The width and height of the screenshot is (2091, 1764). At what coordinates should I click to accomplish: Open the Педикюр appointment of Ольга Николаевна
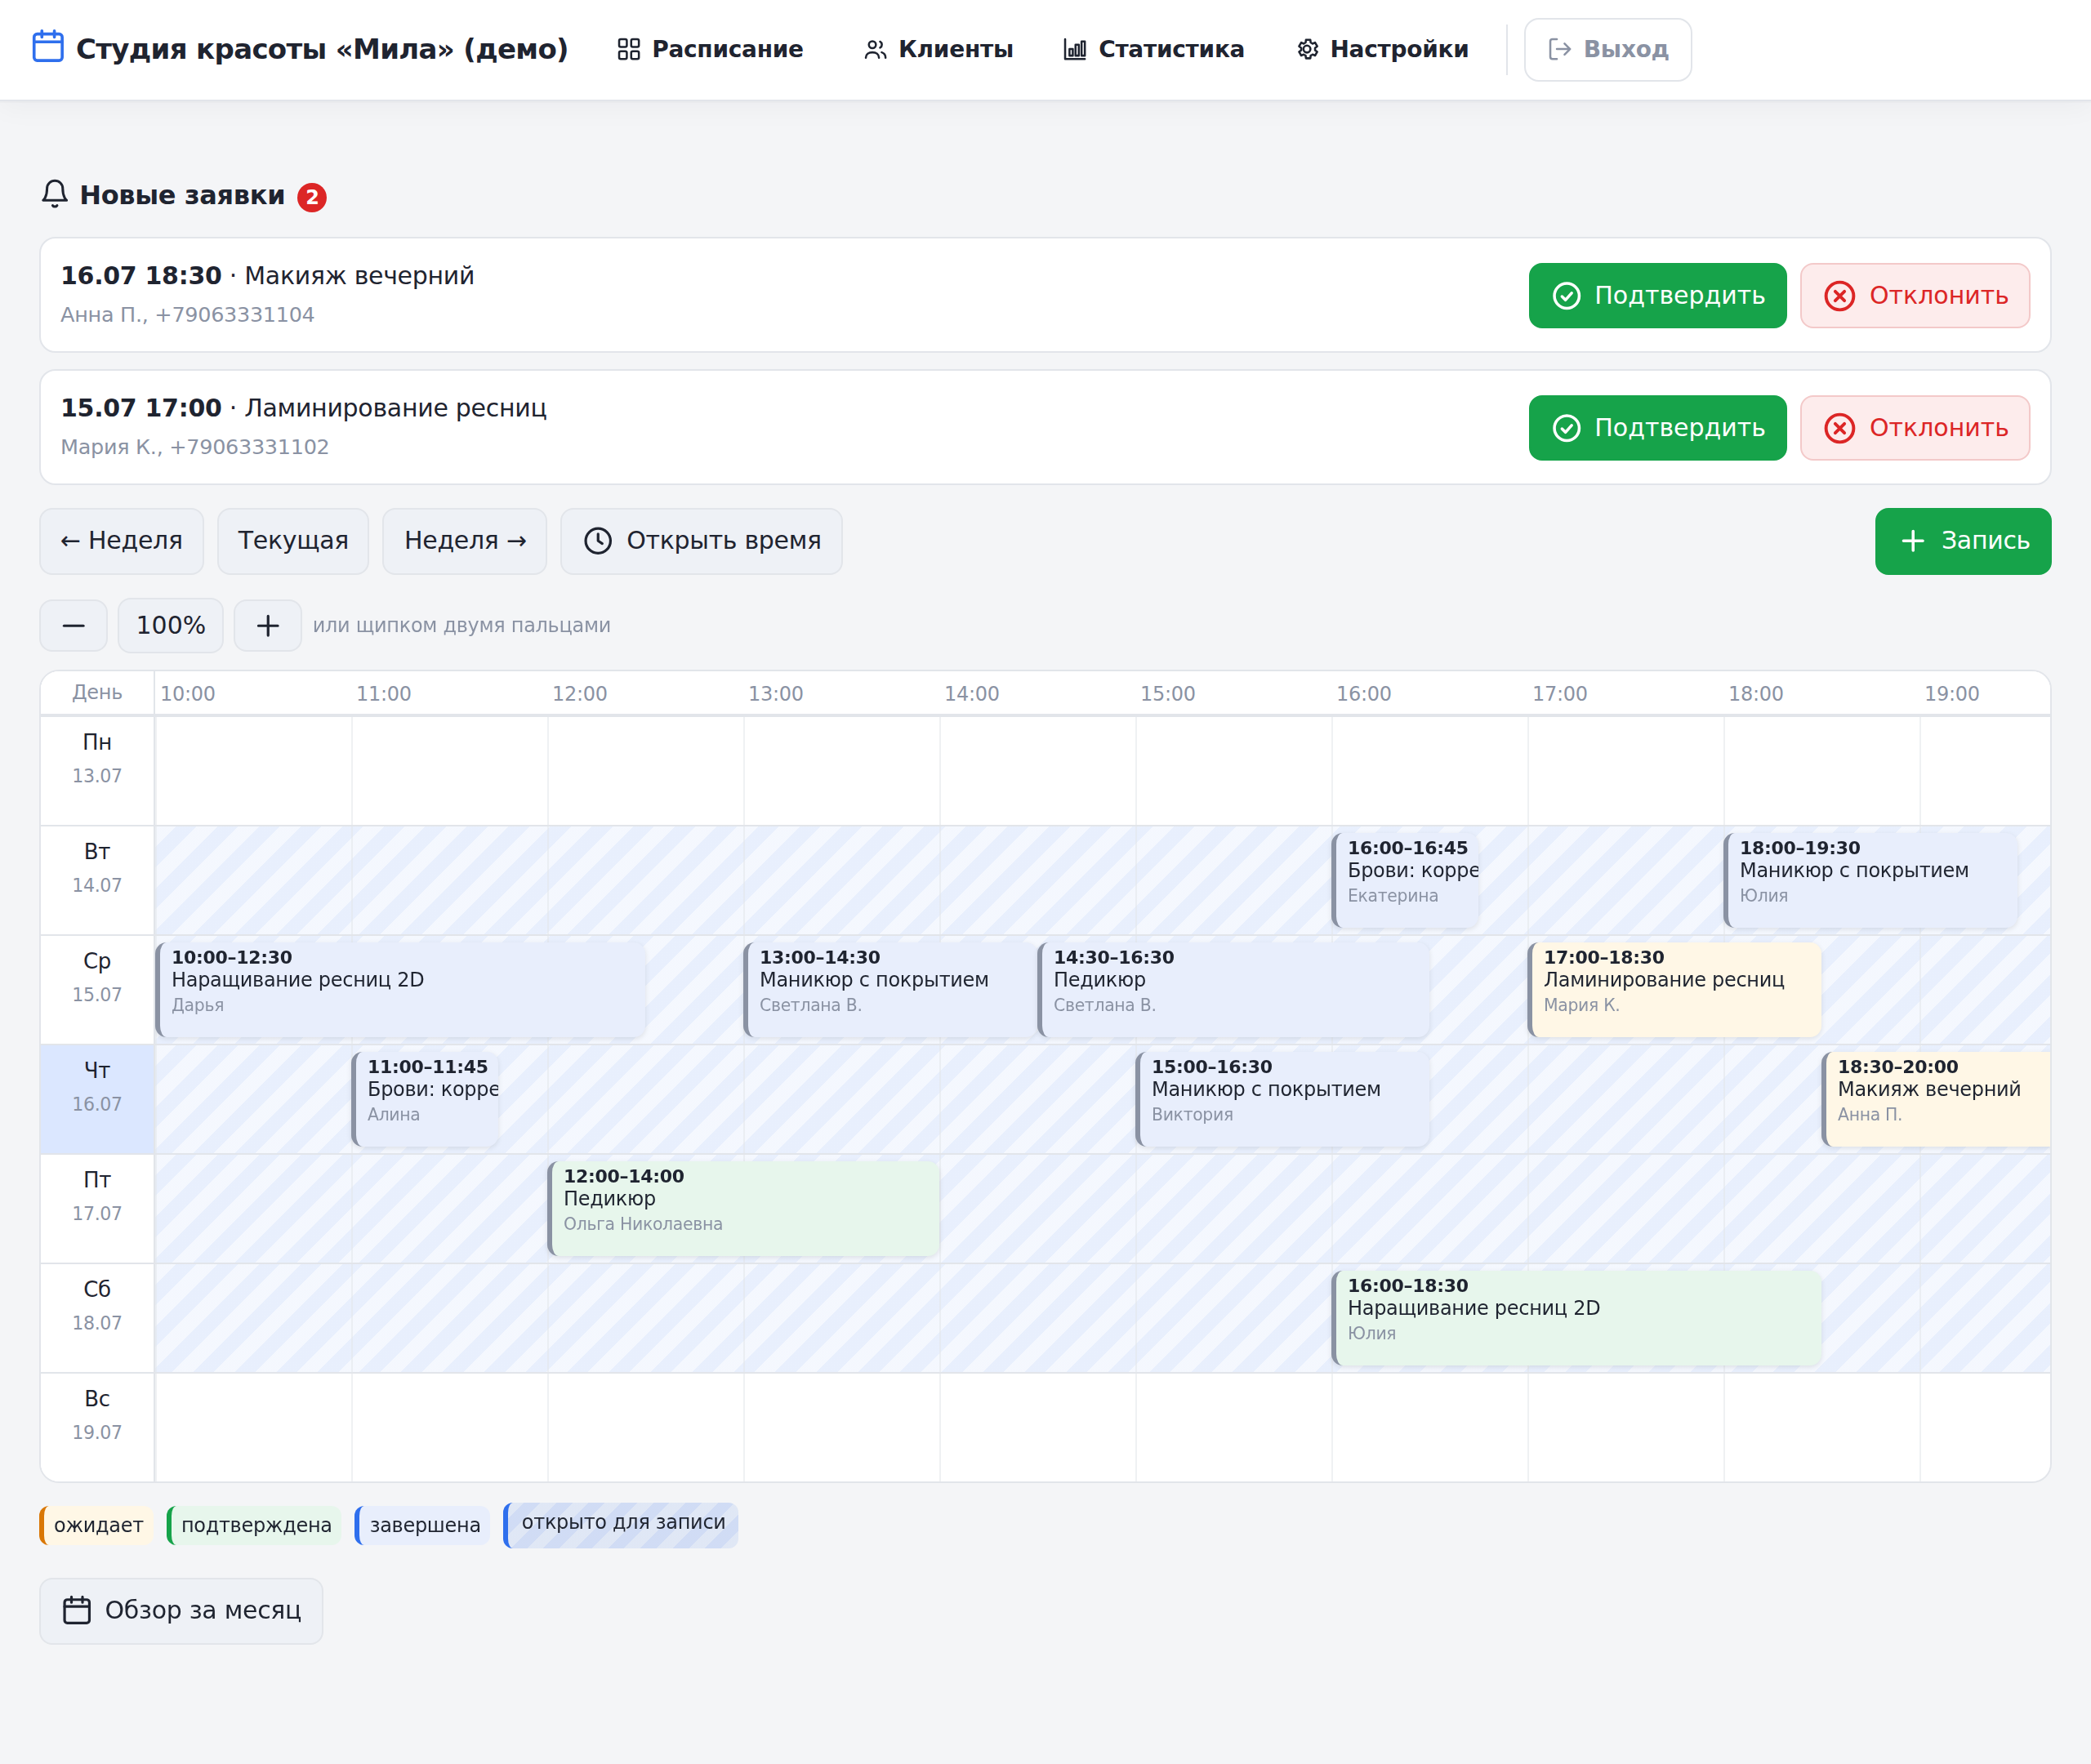744,1208
